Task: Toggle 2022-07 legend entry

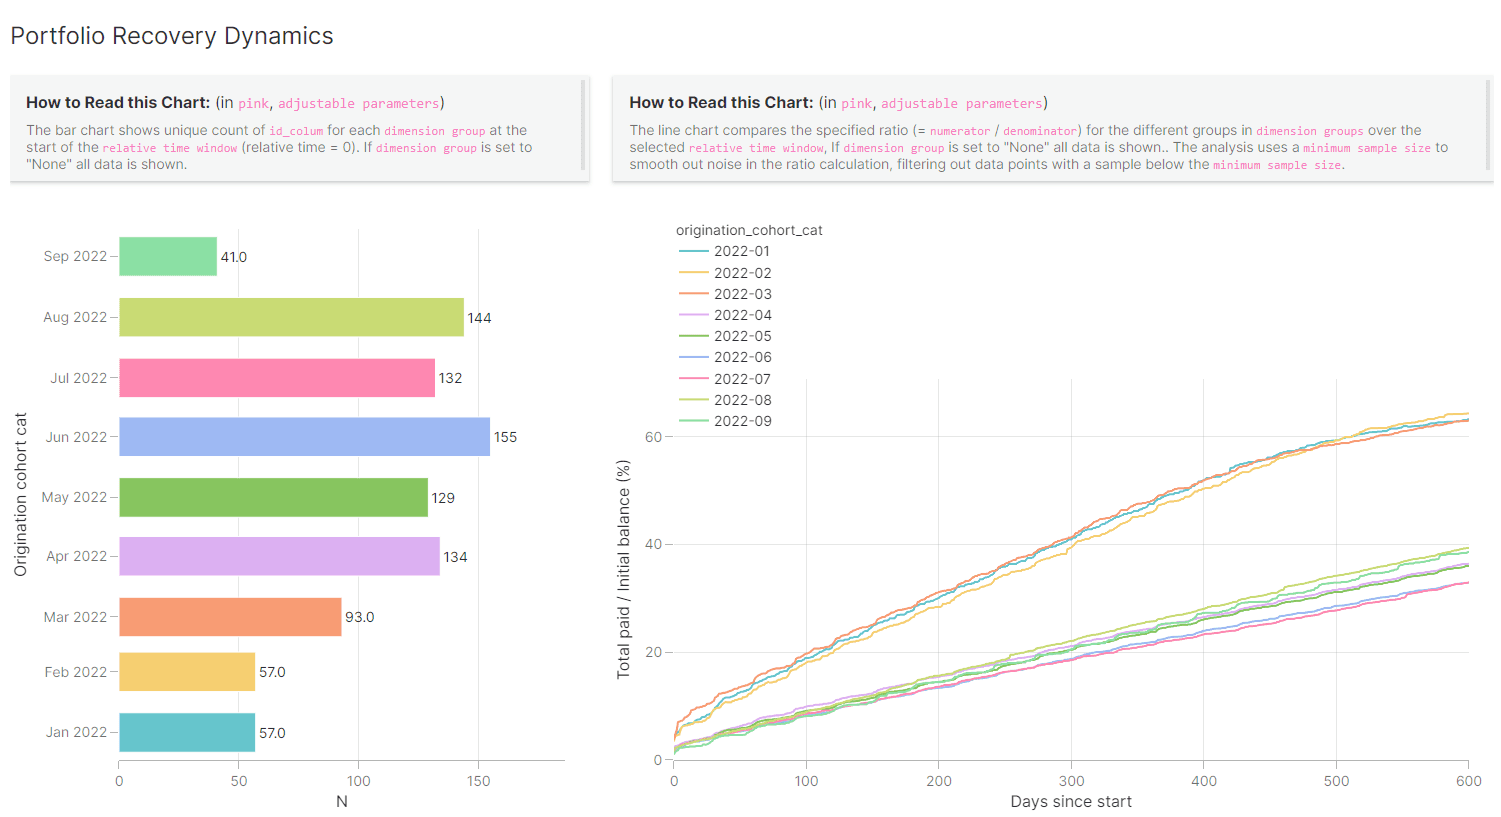Action: (725, 379)
